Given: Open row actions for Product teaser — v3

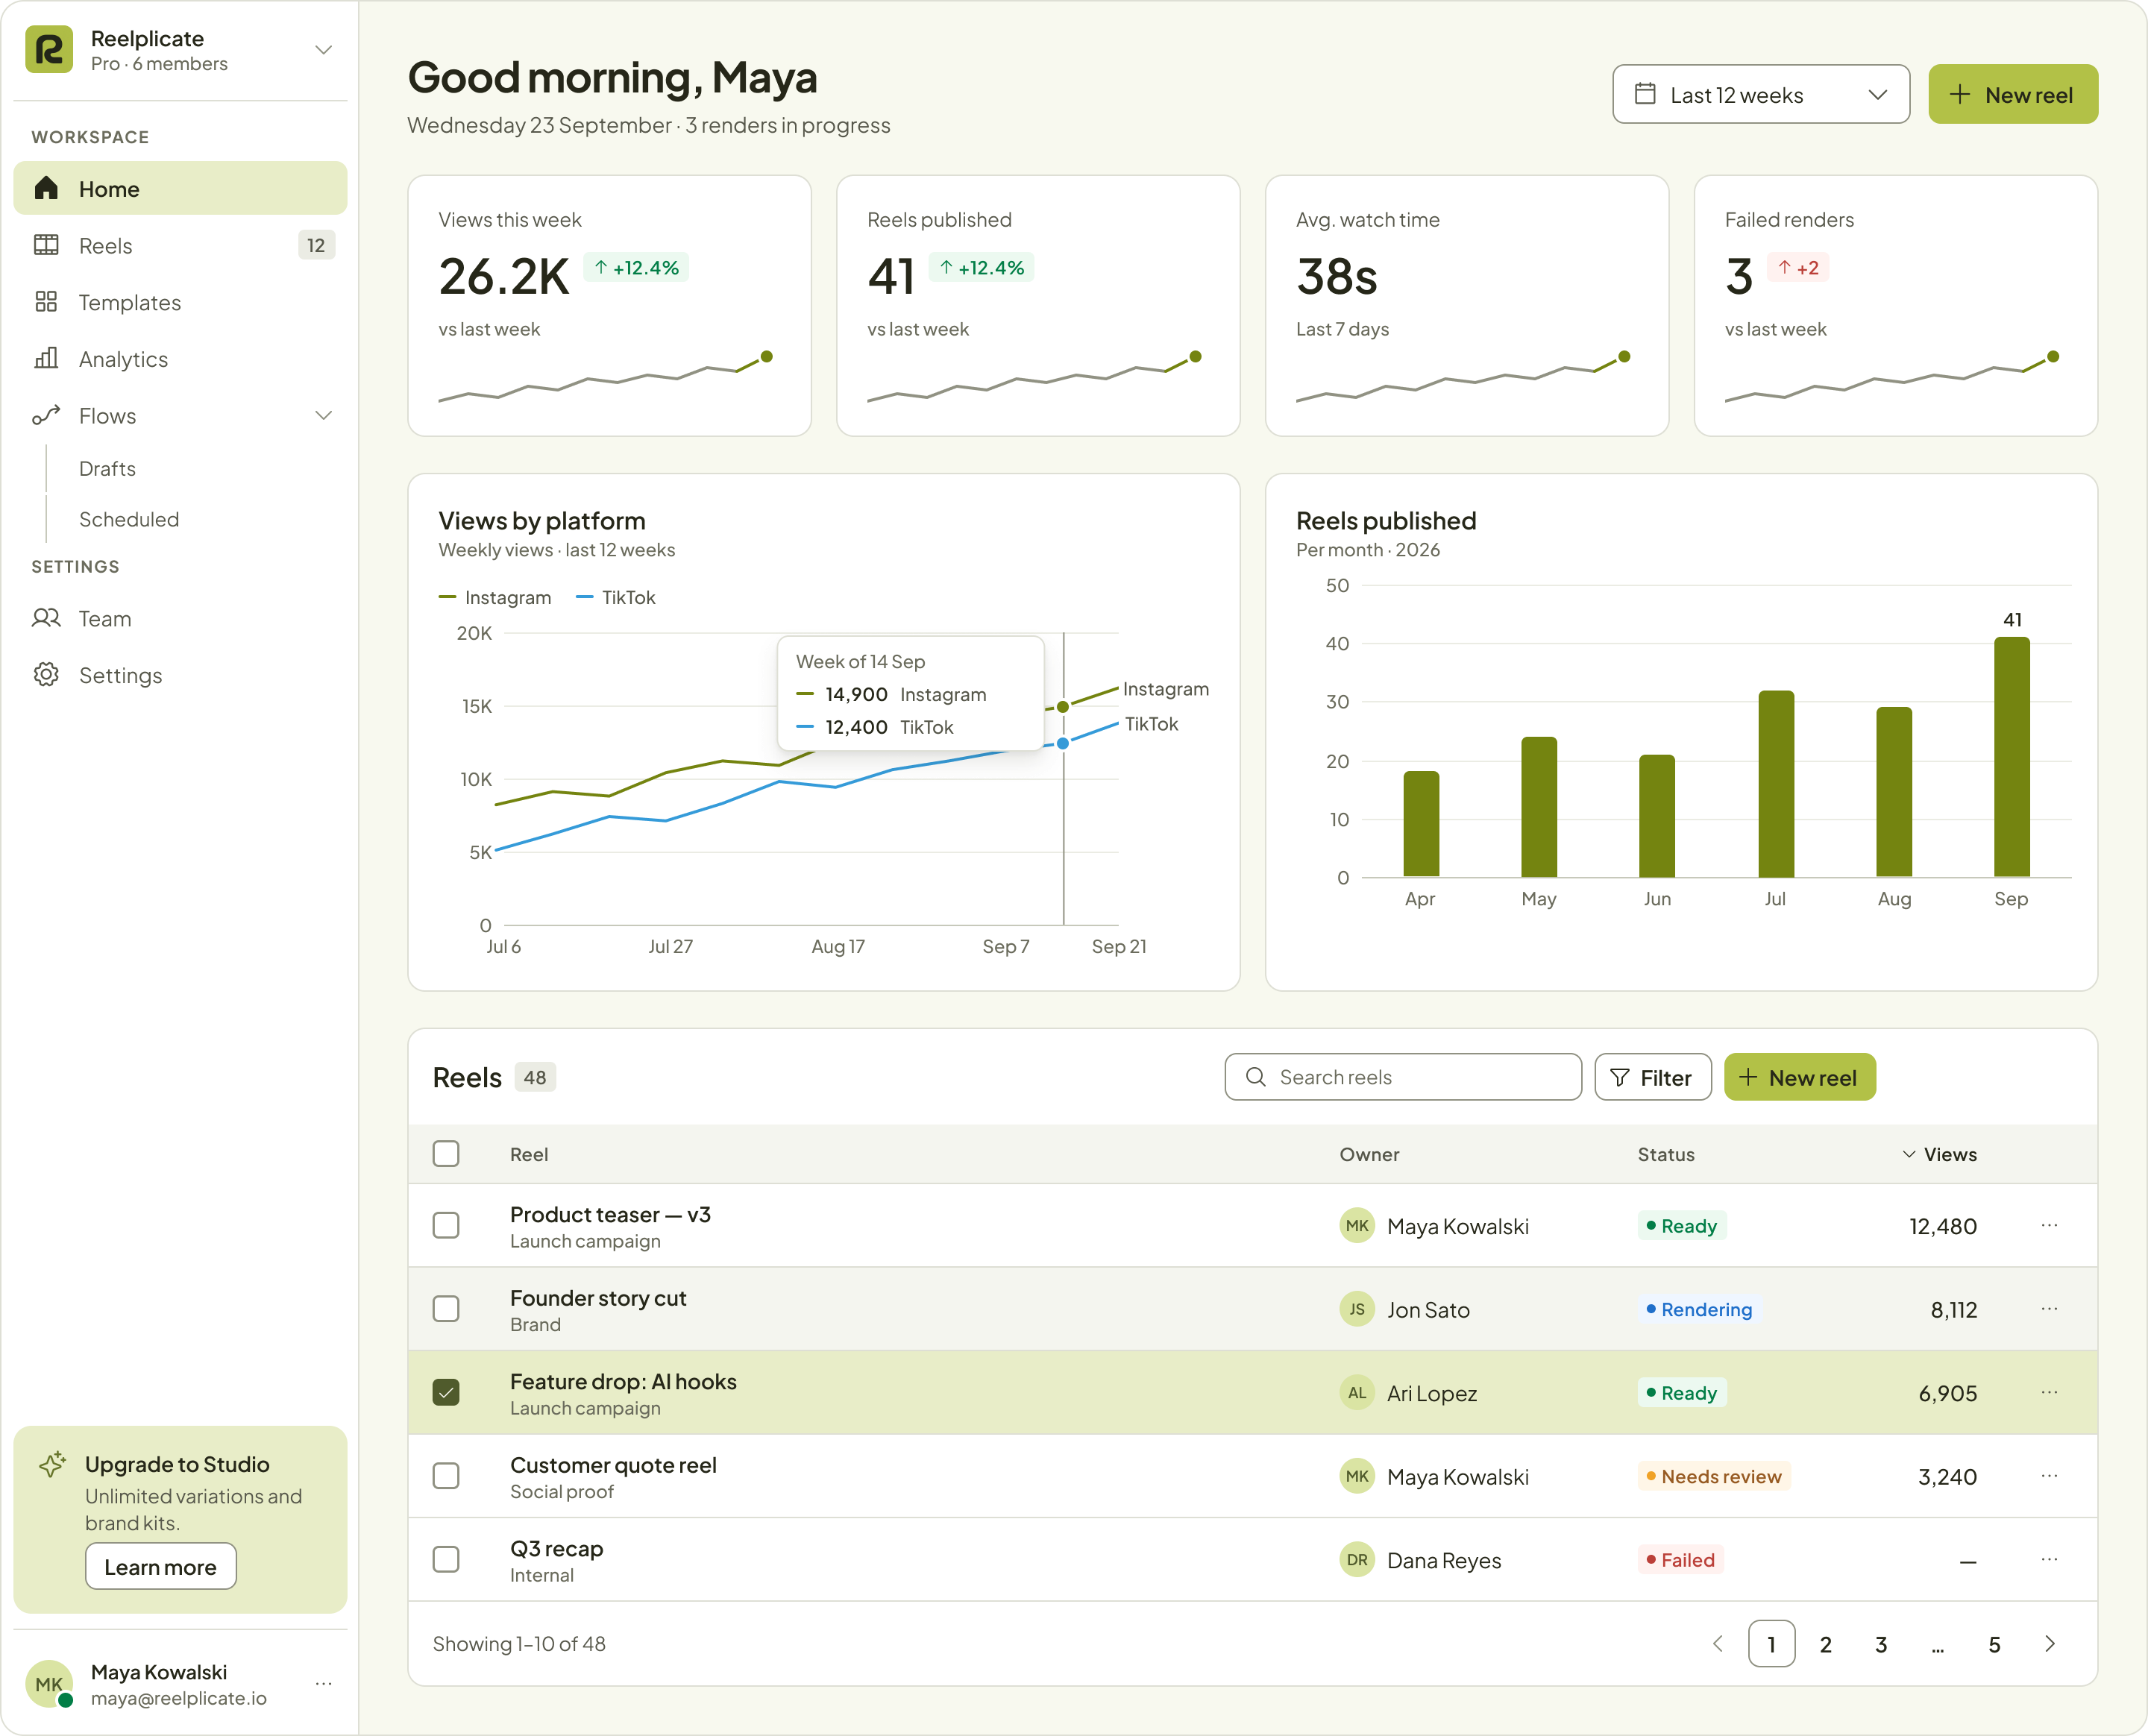Looking at the screenshot, I should point(2049,1225).
